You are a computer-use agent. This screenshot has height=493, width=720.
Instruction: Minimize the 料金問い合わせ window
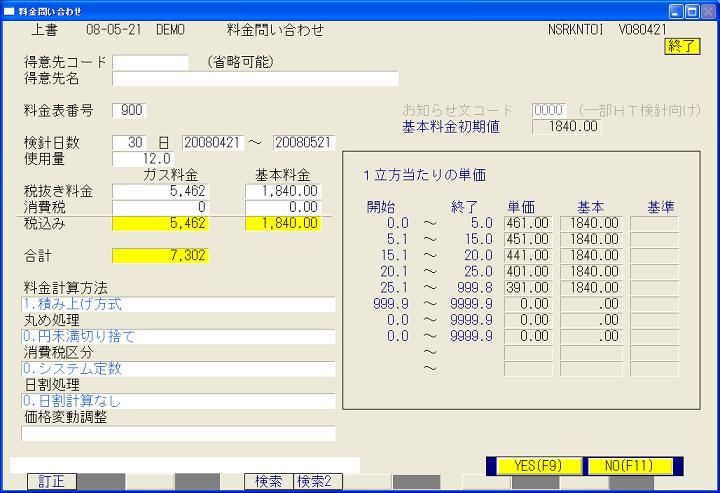676,11
